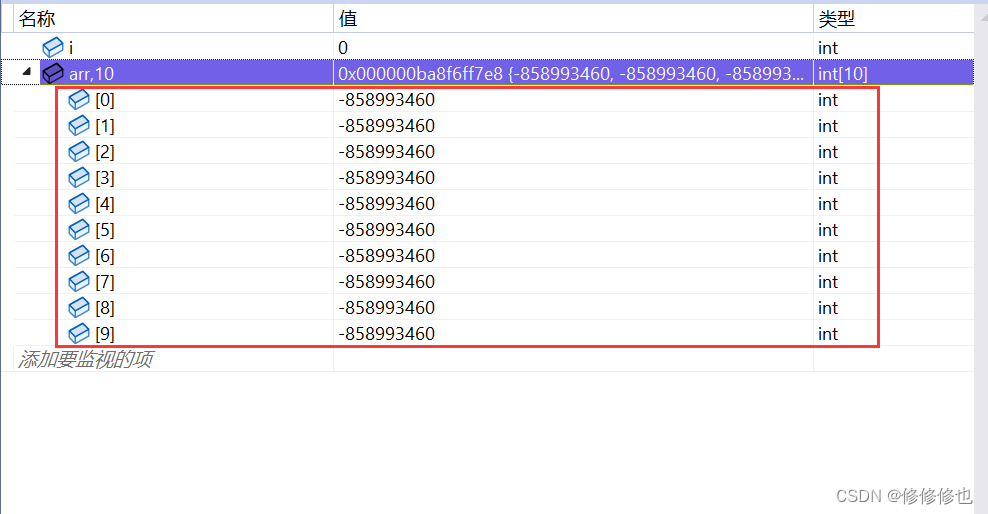Image resolution: width=988 pixels, height=514 pixels.
Task: Click the -858993460 value in row [7]
Action: tap(386, 282)
